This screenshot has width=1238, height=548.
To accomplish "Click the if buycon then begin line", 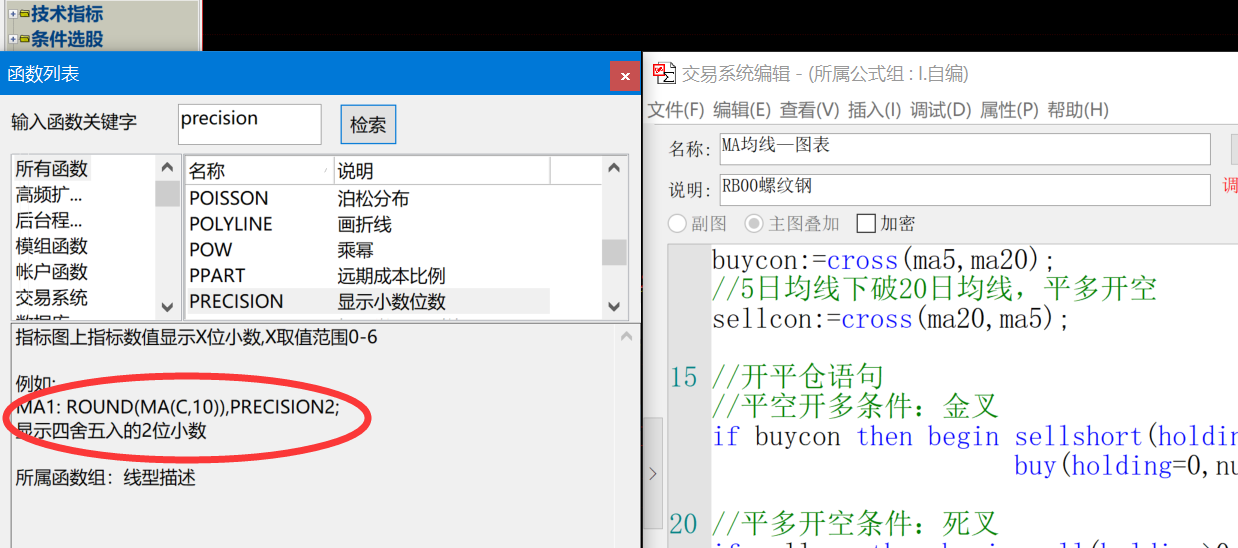I will coord(975,436).
